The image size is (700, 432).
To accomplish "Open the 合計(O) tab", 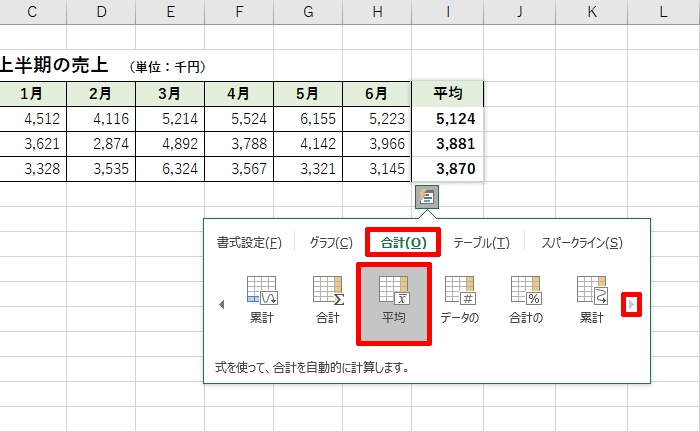I will (x=403, y=242).
